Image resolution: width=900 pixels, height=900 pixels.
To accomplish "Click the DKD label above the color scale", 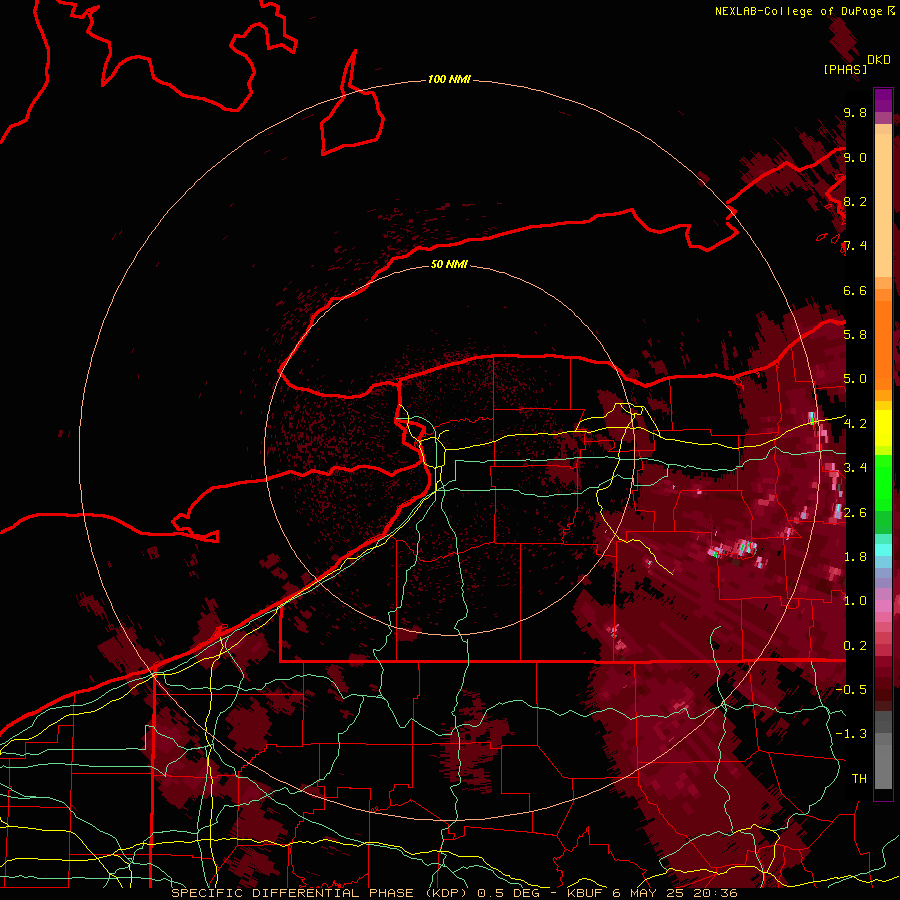I will click(x=879, y=60).
